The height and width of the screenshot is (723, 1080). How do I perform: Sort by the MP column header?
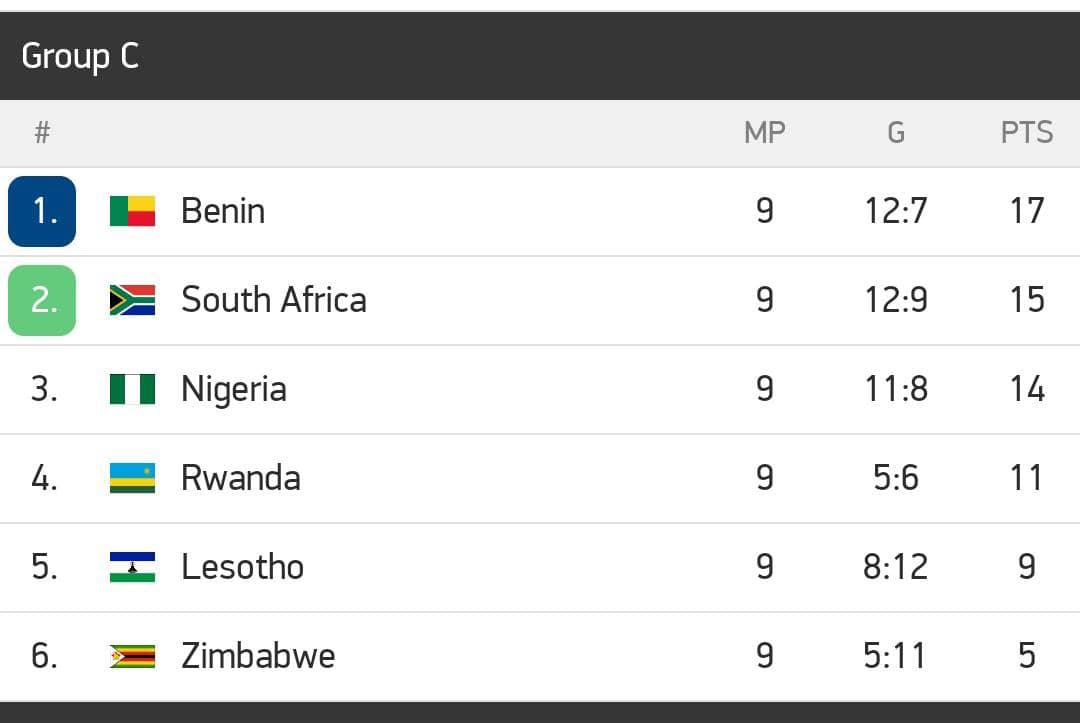765,133
